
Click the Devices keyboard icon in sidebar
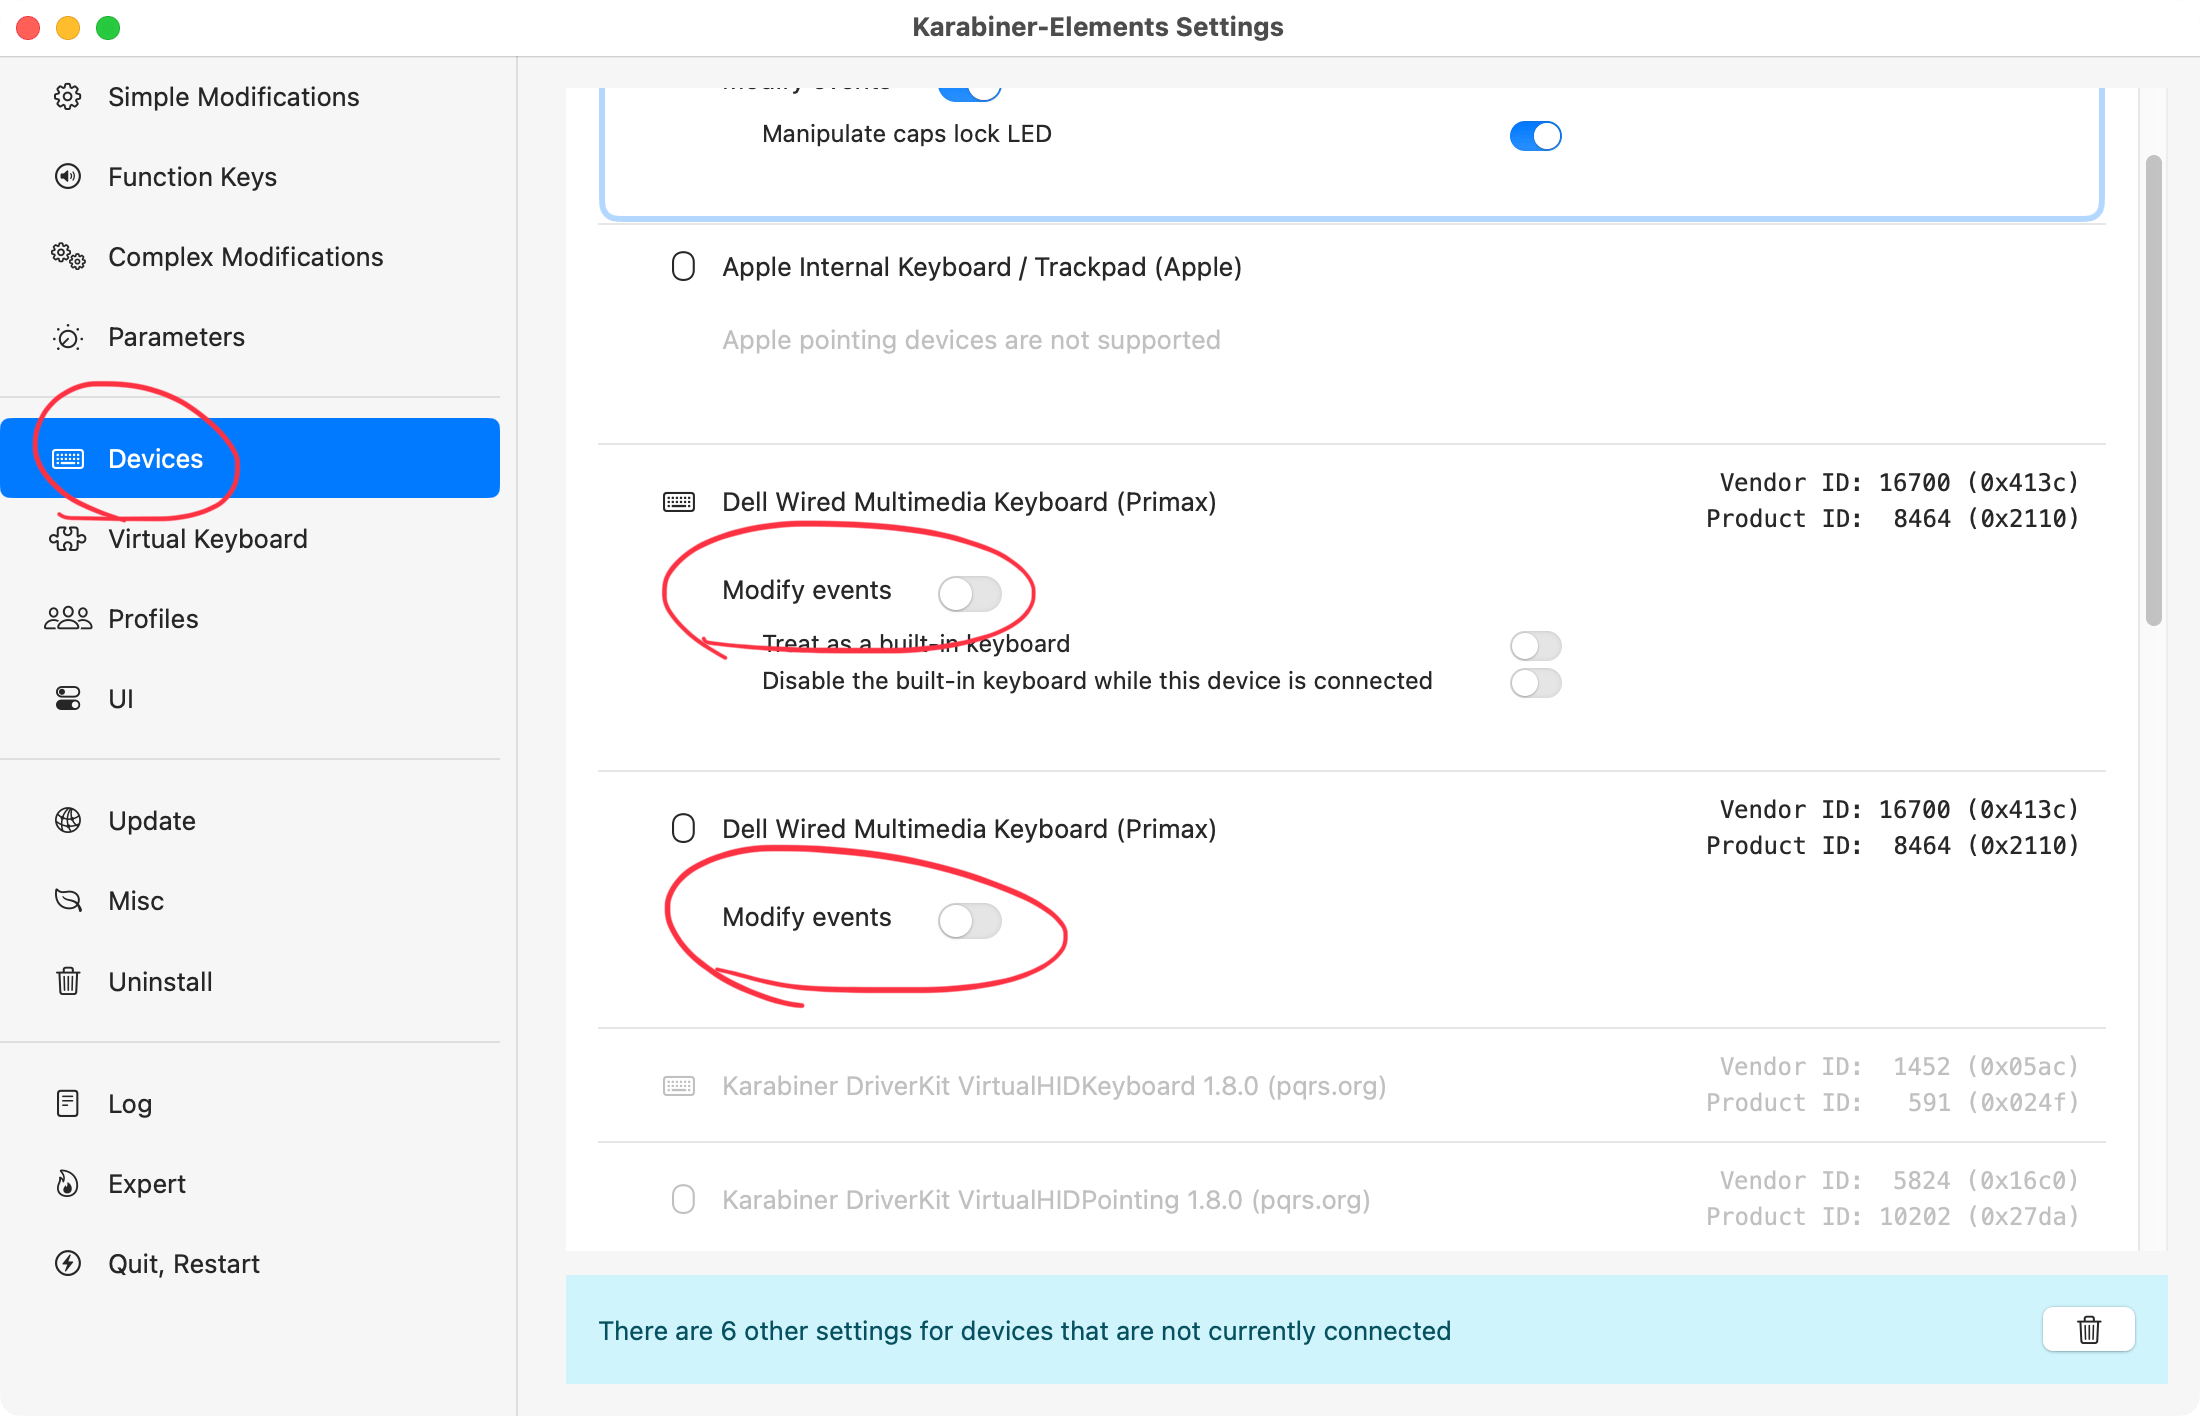(68, 459)
